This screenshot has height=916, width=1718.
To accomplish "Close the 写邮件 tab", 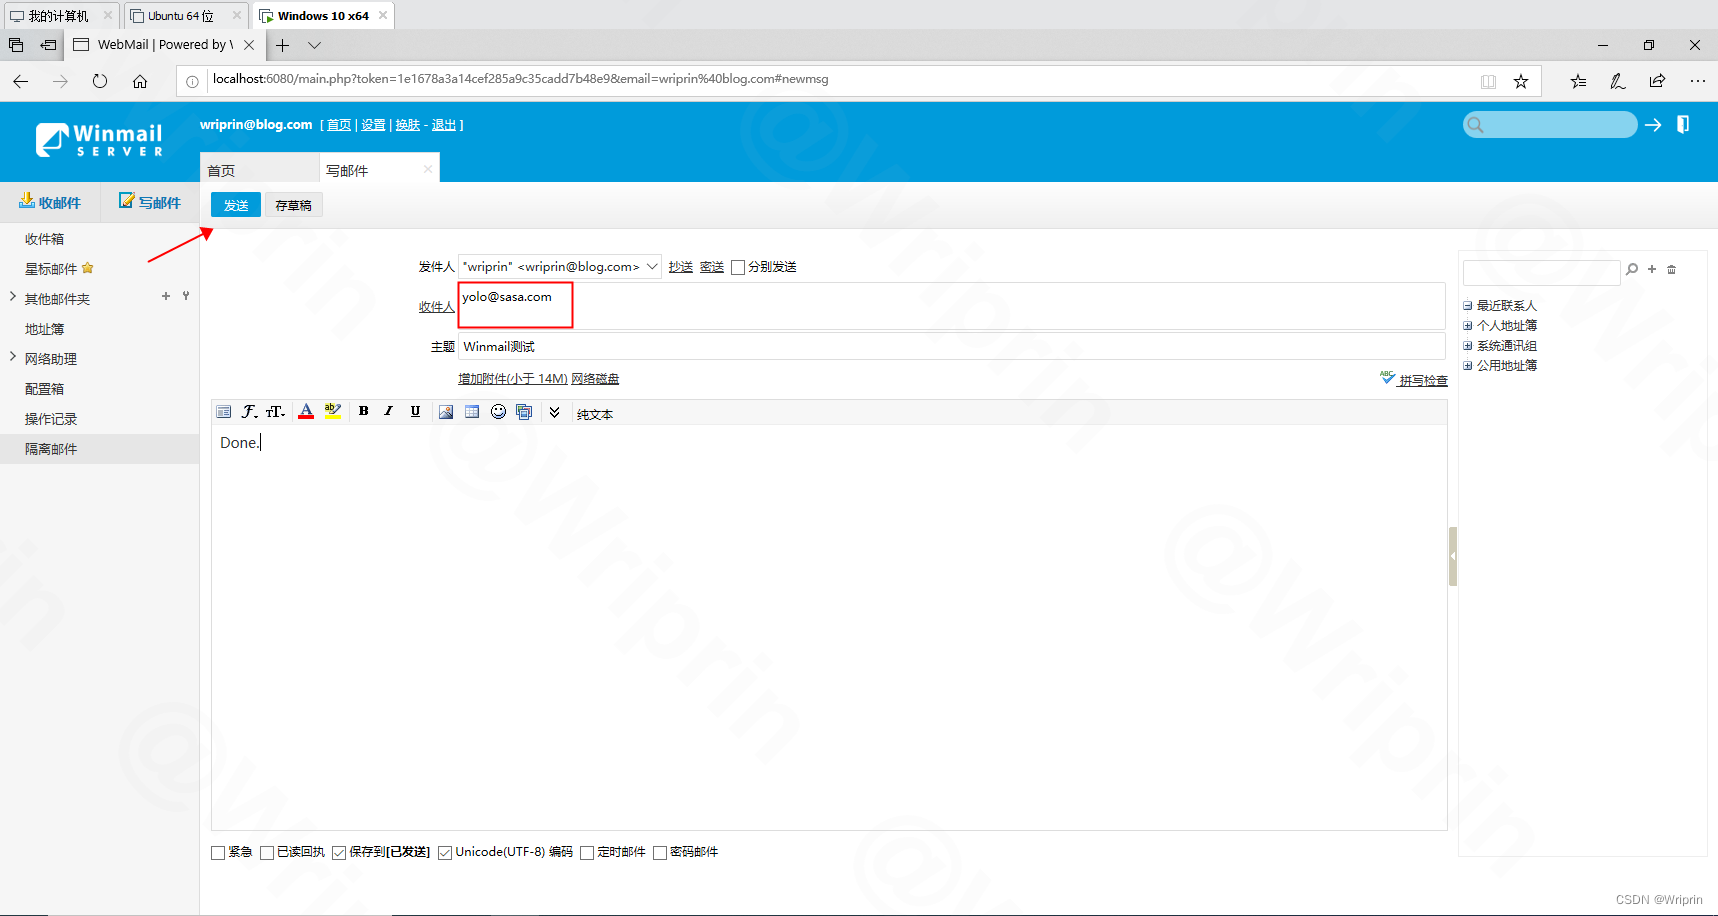I will coord(428,169).
